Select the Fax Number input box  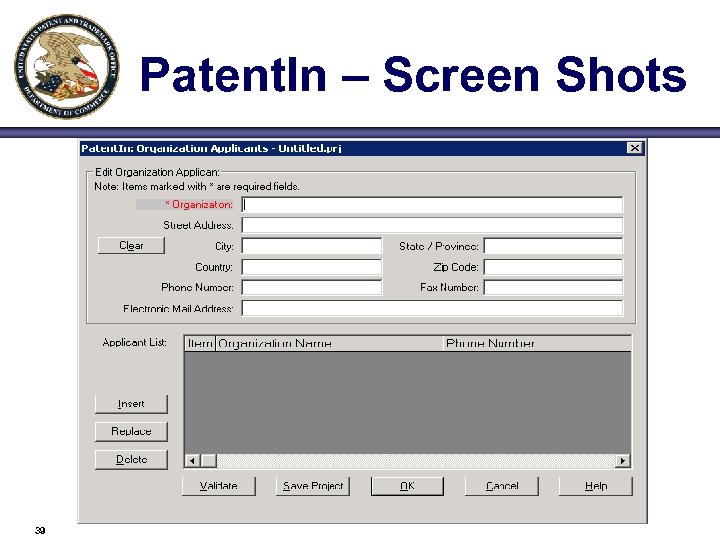click(553, 287)
